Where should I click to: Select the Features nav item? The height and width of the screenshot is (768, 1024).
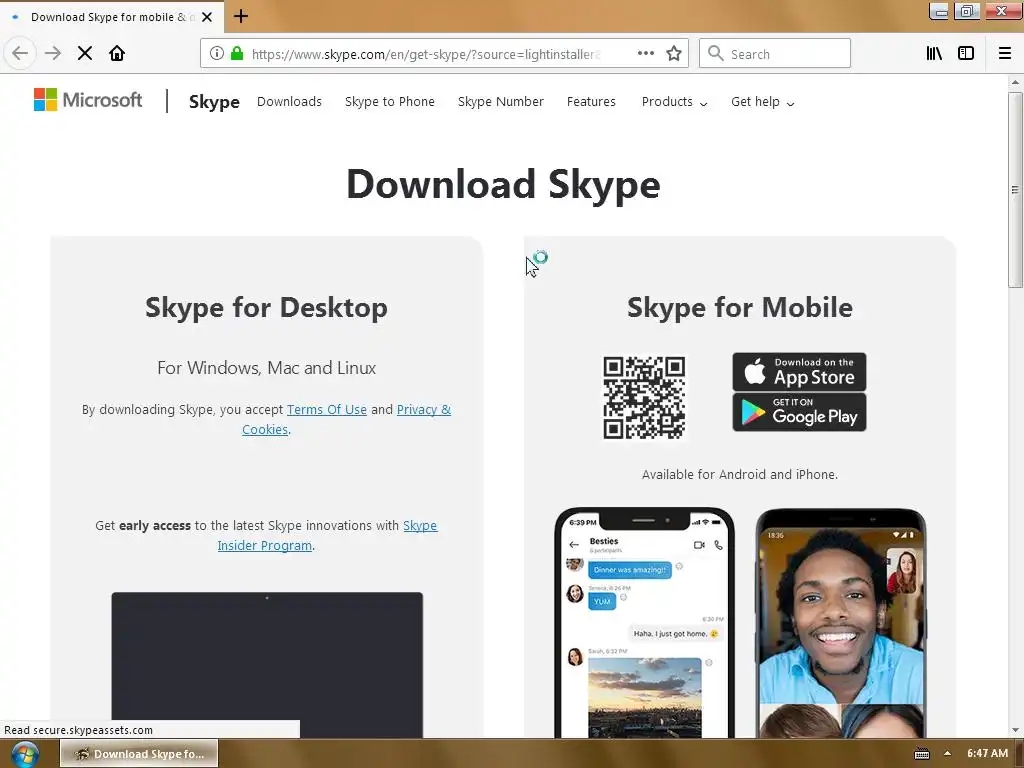(591, 102)
